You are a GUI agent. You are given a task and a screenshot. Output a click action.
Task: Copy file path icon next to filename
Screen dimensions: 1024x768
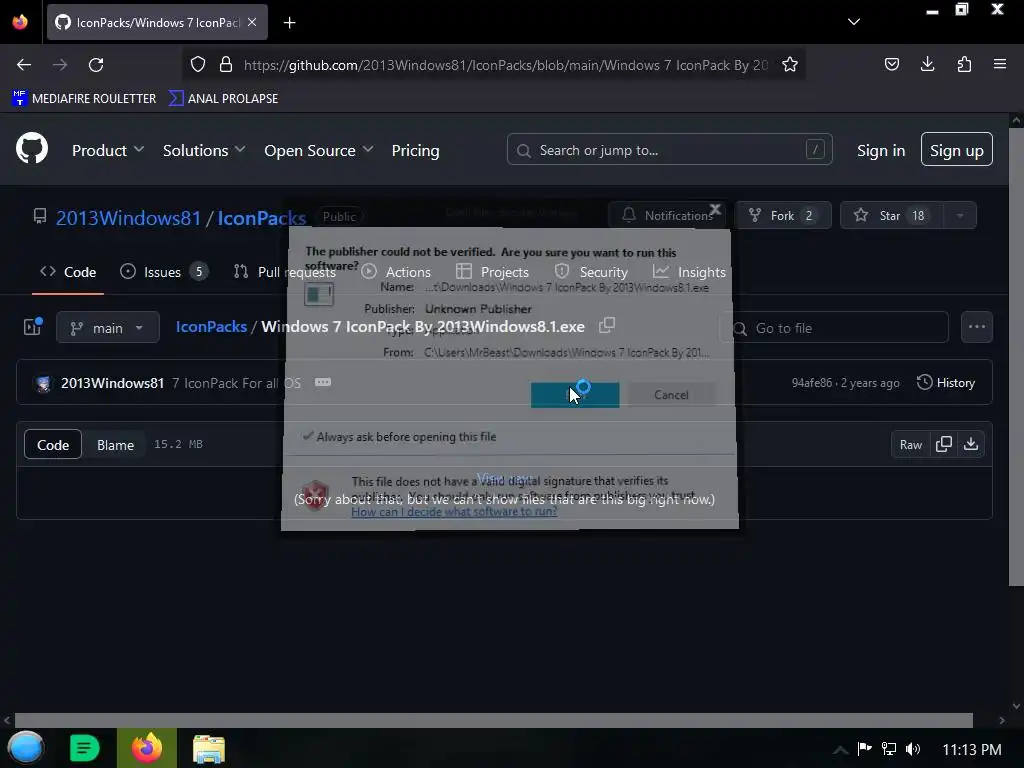point(607,325)
